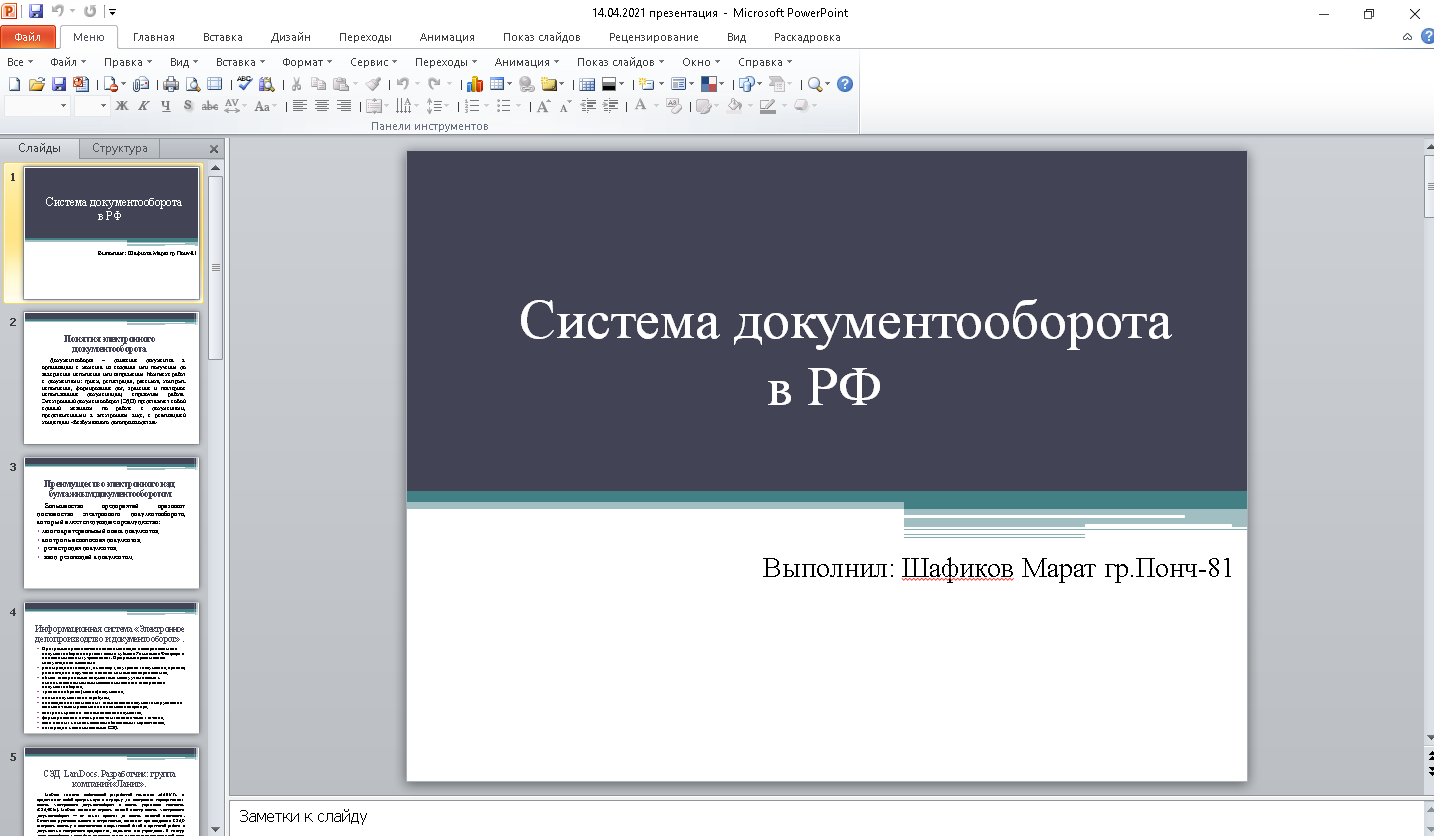The image size is (1434, 836).
Task: Click the Open folder icon
Action: click(x=37, y=84)
